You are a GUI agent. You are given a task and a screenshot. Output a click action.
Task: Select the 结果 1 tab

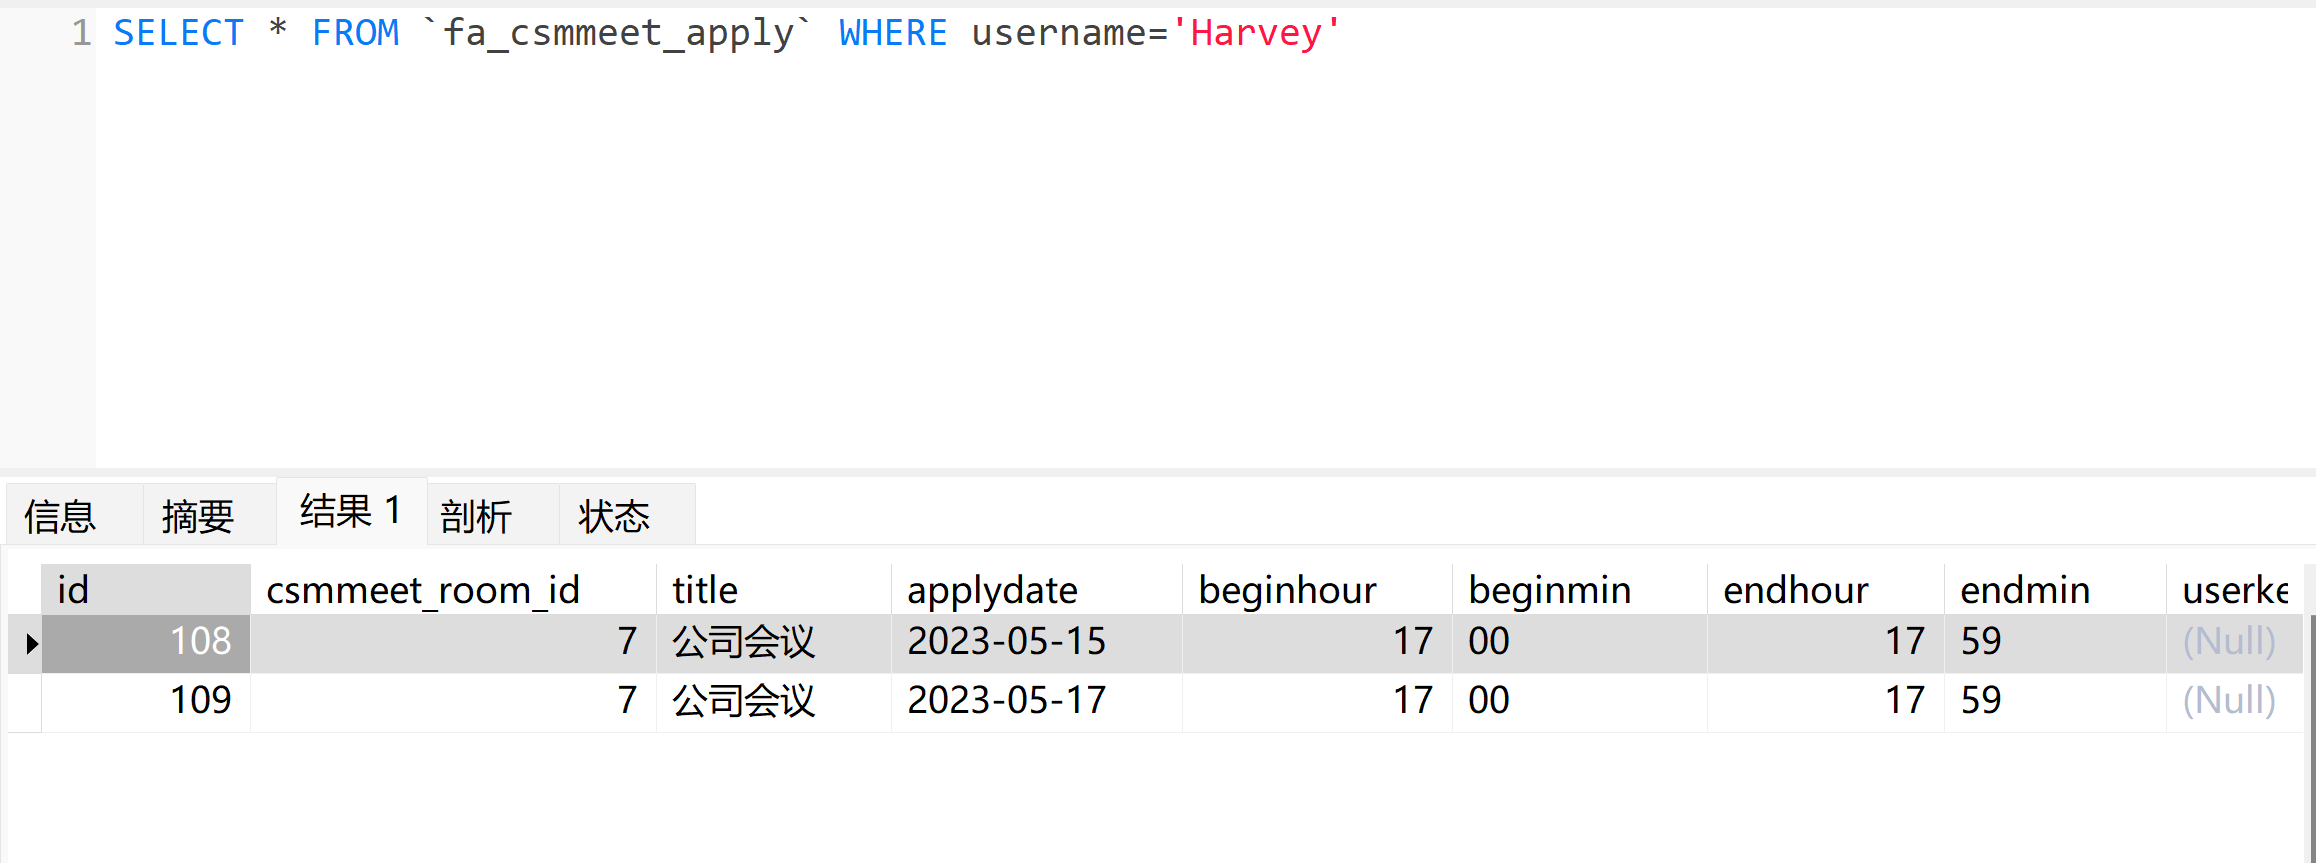[x=351, y=511]
